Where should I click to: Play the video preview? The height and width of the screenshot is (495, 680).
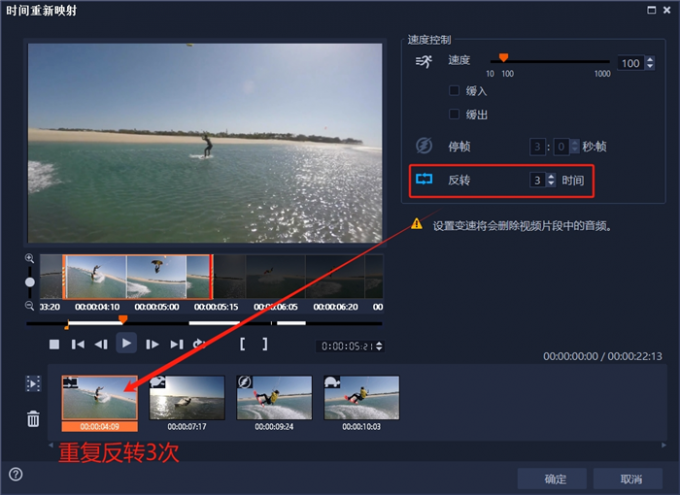(x=126, y=344)
